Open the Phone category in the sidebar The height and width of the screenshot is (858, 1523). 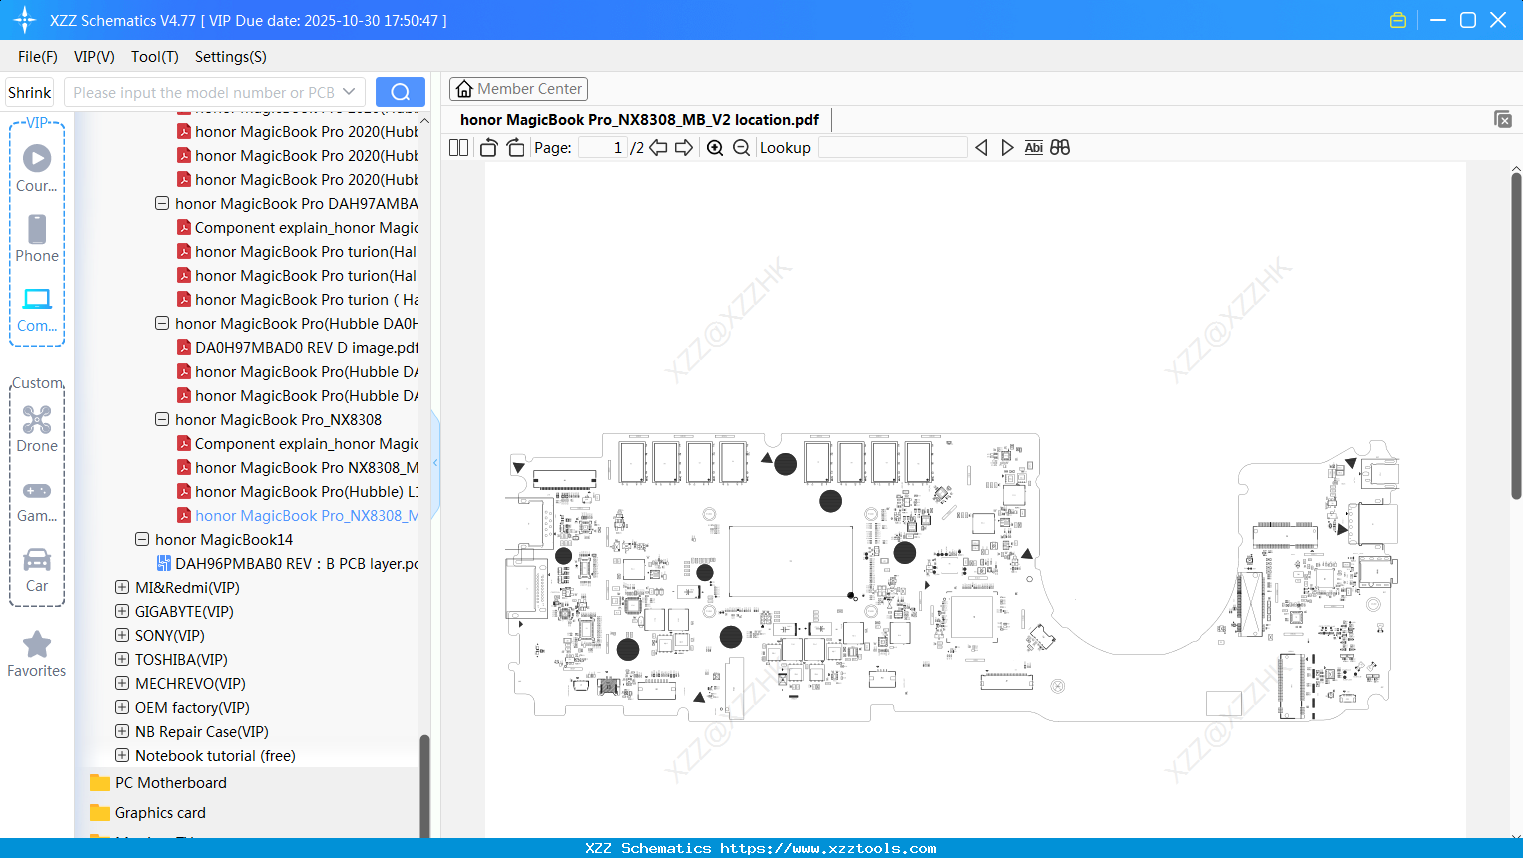[37, 239]
